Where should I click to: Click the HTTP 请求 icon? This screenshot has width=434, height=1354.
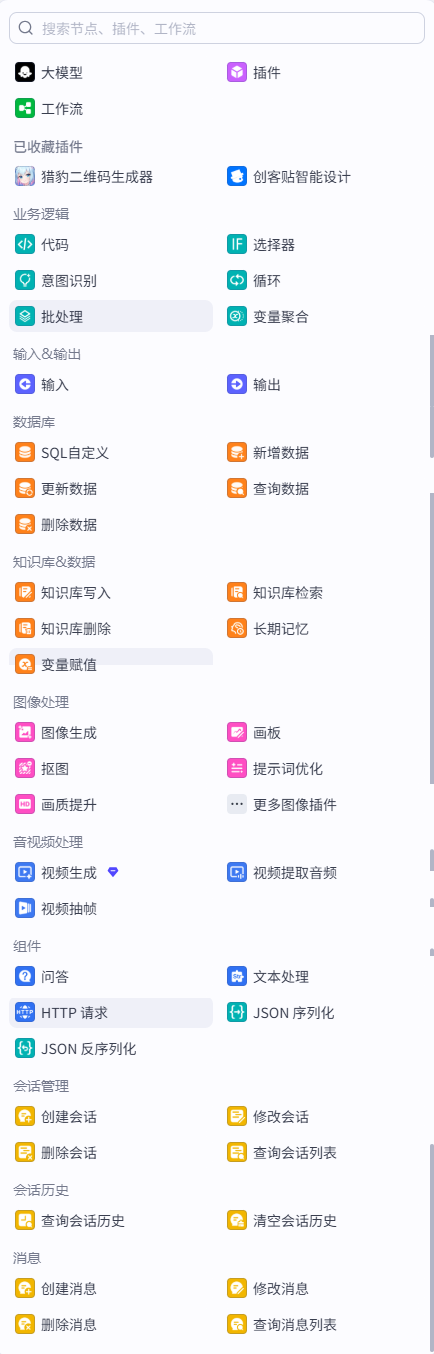click(25, 1012)
